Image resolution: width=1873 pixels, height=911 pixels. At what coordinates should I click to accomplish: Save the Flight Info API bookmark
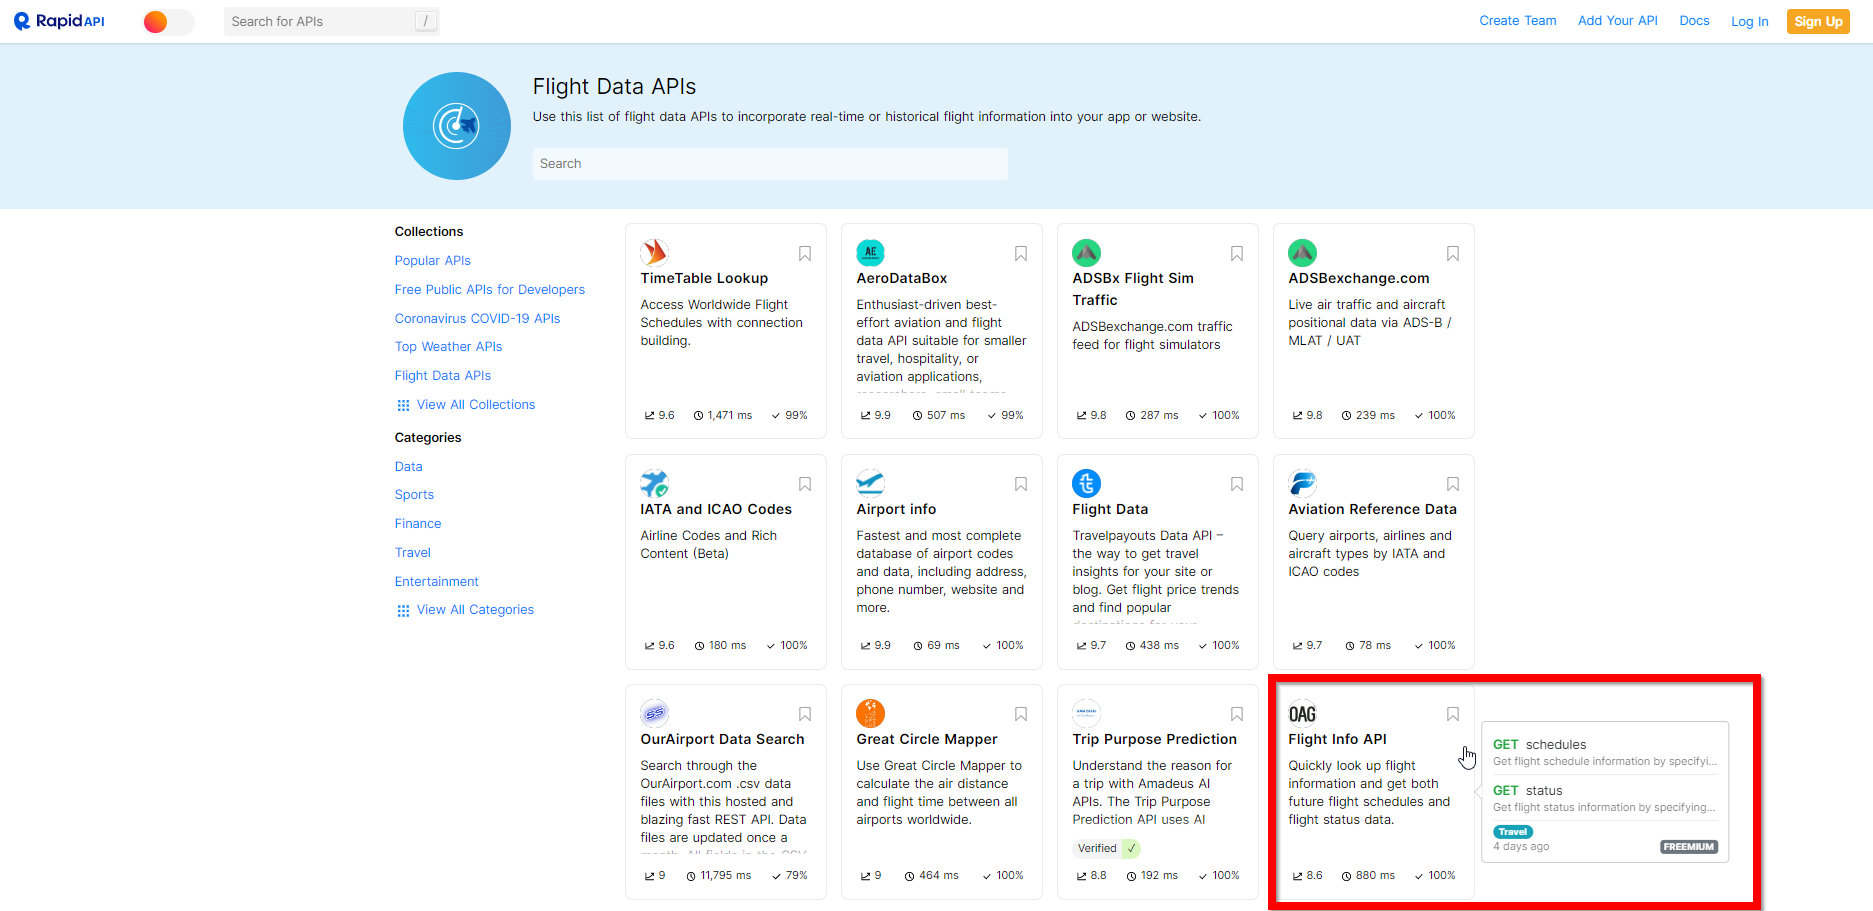(x=1453, y=714)
